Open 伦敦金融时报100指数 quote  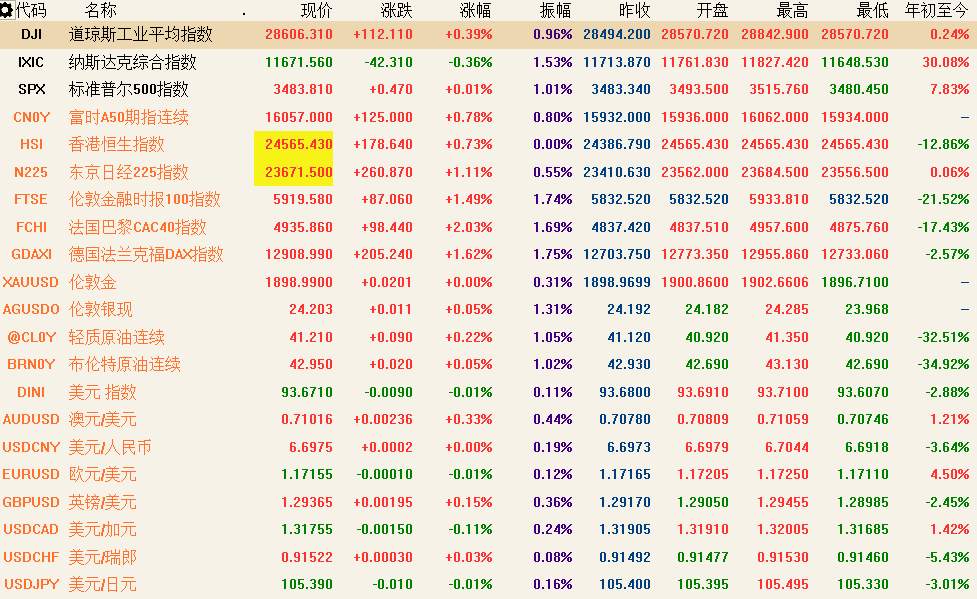[145, 199]
